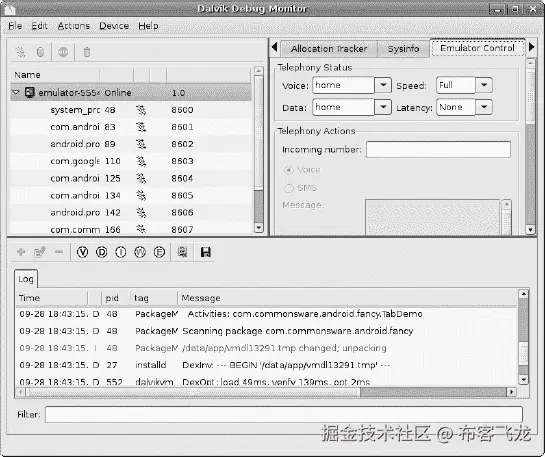The height and width of the screenshot is (457, 545).
Task: Click the Time column header in log
Action: coord(52,298)
